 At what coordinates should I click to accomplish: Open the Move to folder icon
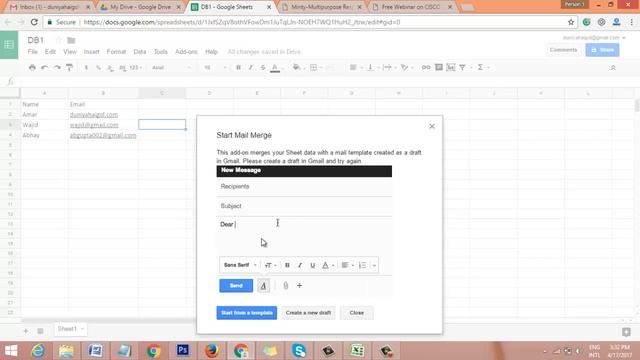(x=71, y=40)
